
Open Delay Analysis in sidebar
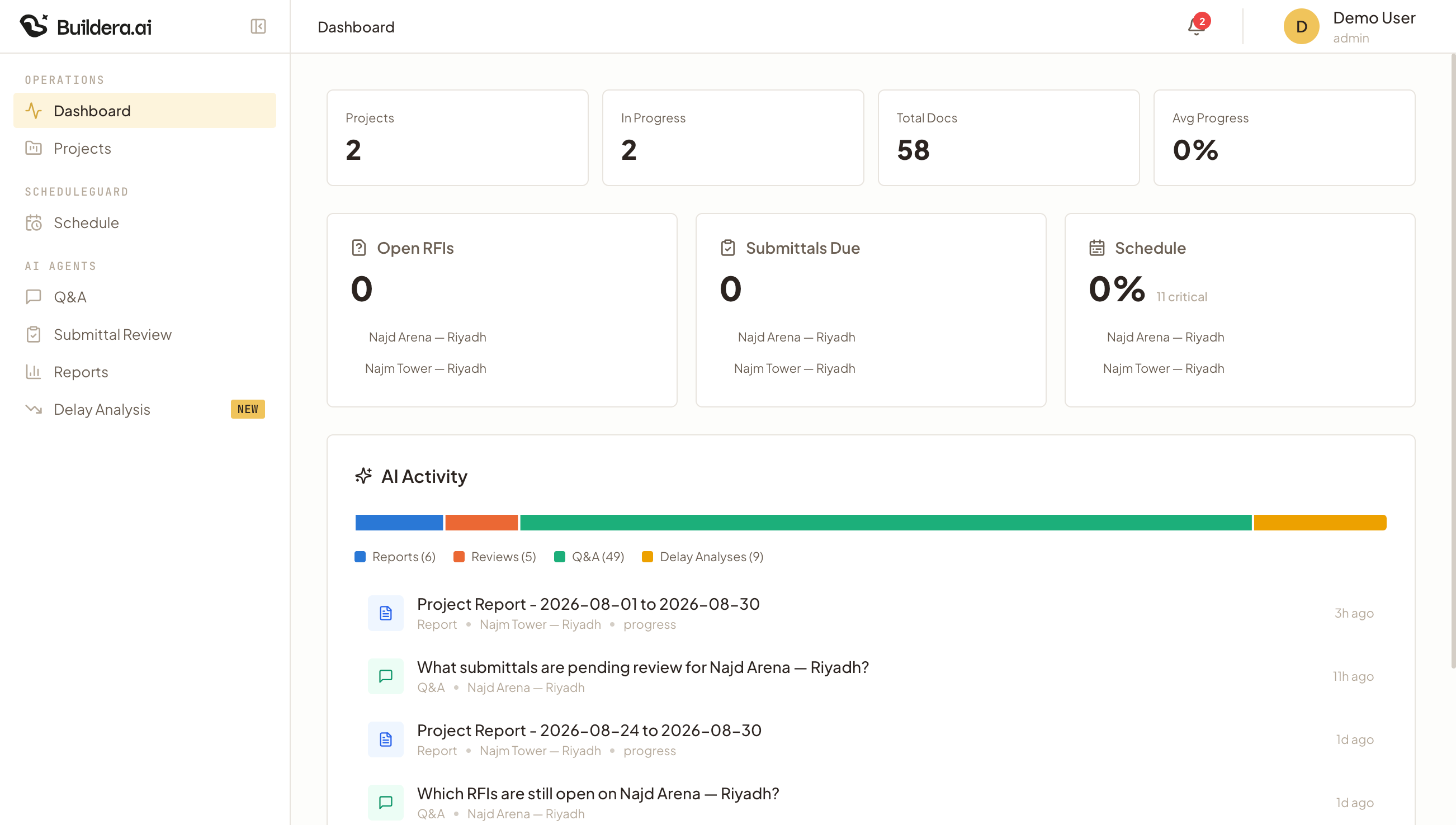click(x=144, y=409)
